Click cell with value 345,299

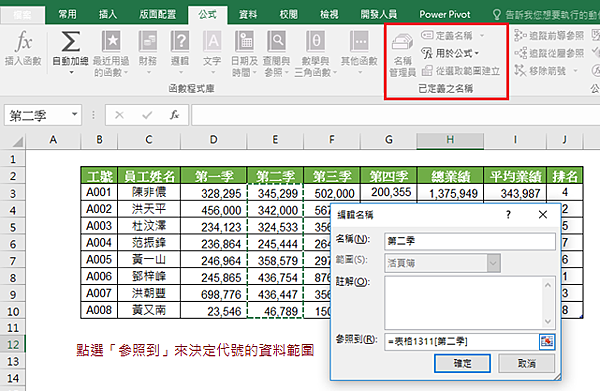pyautogui.click(x=276, y=193)
